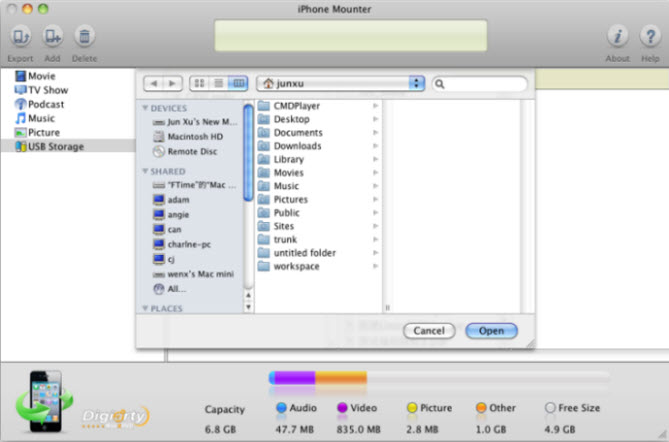This screenshot has height=442, width=669.
Task: Select Jun Xu's New M... device
Action: pos(195,122)
